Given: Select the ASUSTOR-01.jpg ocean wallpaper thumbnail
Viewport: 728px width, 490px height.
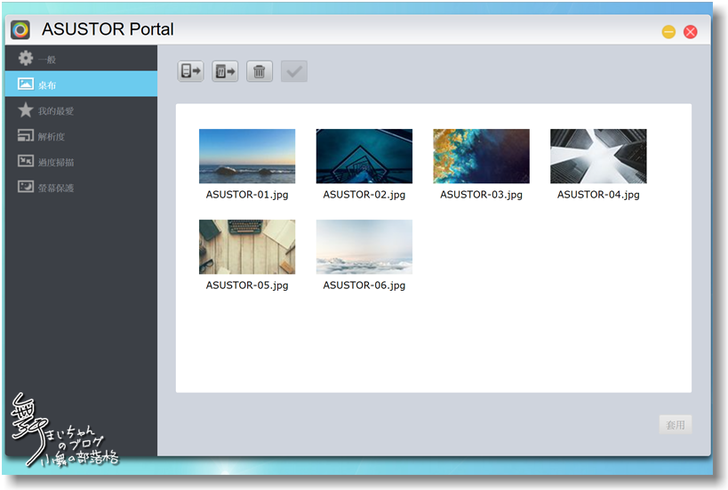Looking at the screenshot, I should [x=247, y=156].
